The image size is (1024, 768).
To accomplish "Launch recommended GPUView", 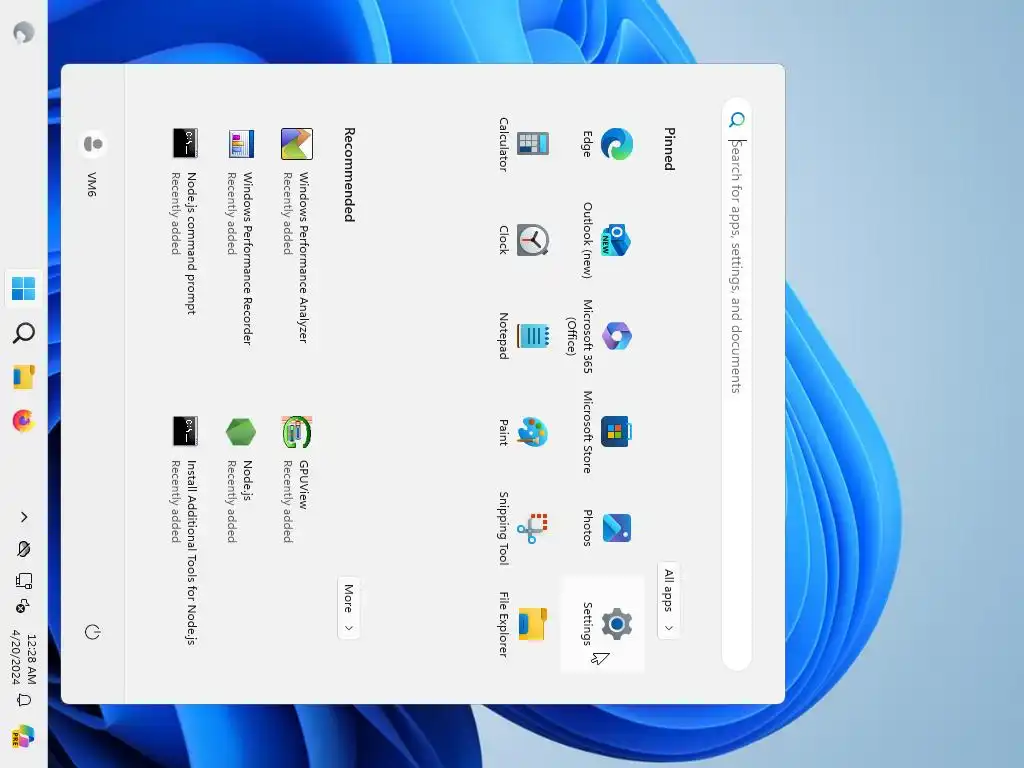I will (x=296, y=478).
